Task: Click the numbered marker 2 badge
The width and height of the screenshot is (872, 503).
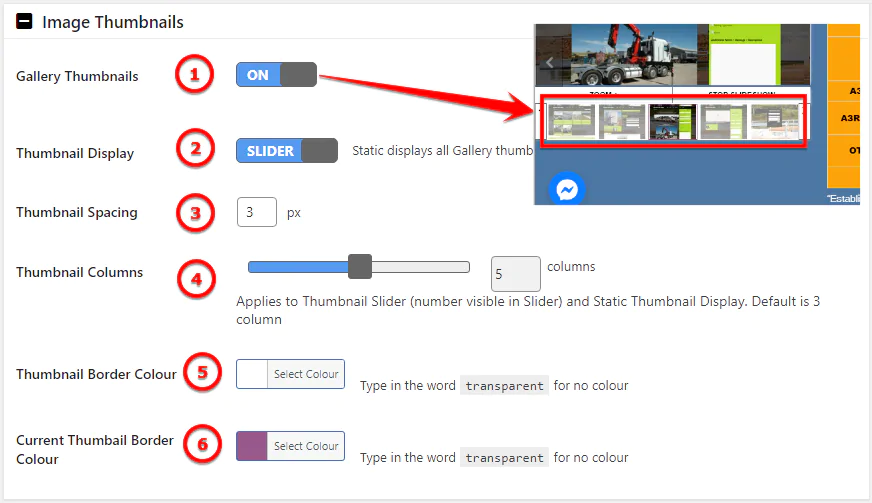Action: (196, 150)
